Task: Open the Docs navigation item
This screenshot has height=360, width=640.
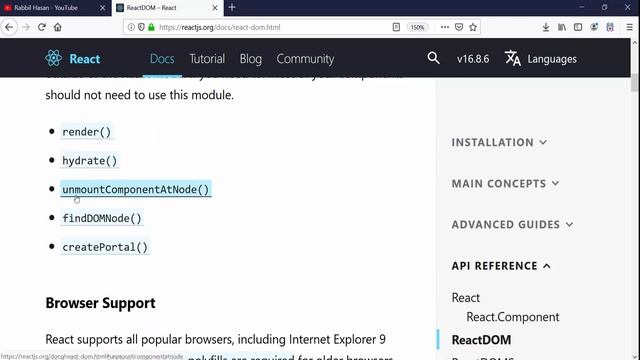Action: (162, 59)
